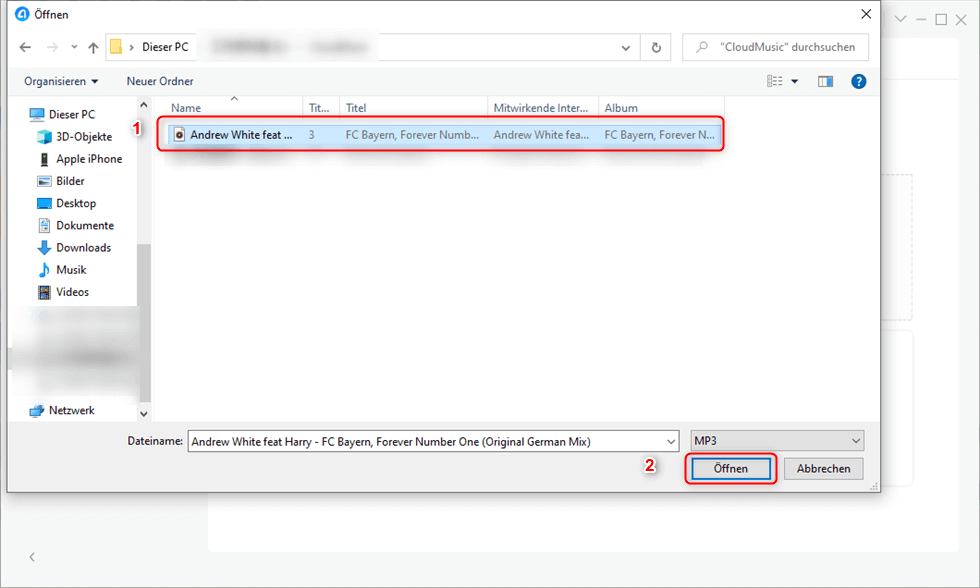Image resolution: width=980 pixels, height=588 pixels.
Task: Sort by Album column header
Action: (621, 108)
